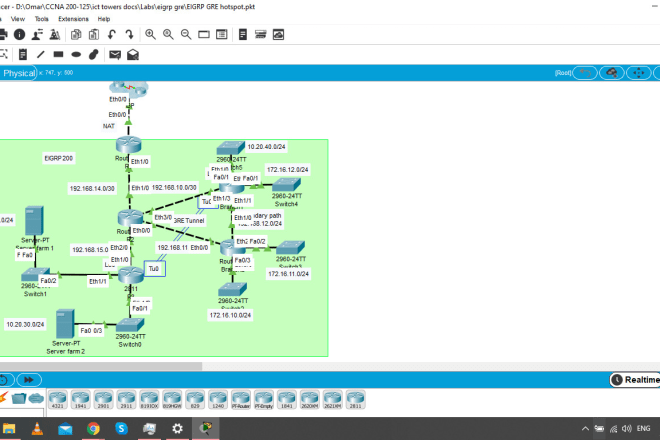This screenshot has height=440, width=660.
Task: Open the Tools menu
Action: pyautogui.click(x=42, y=19)
